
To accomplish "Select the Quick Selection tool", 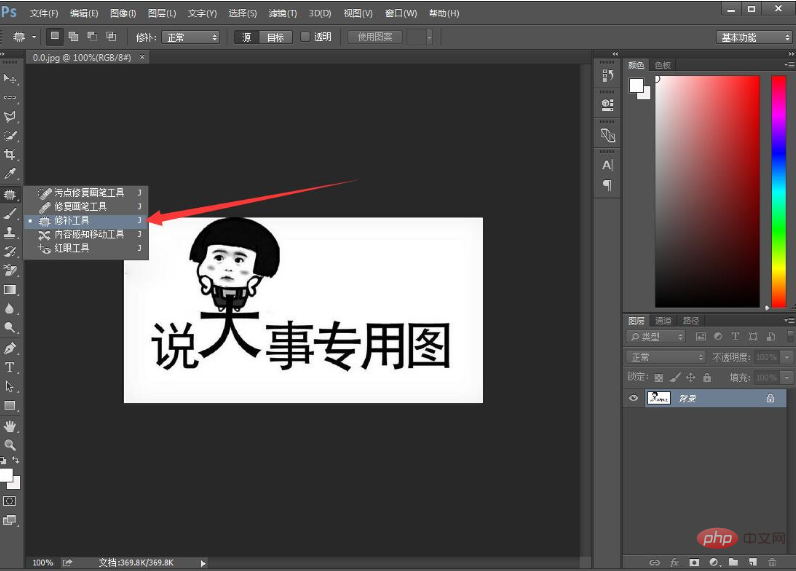I will tap(10, 136).
